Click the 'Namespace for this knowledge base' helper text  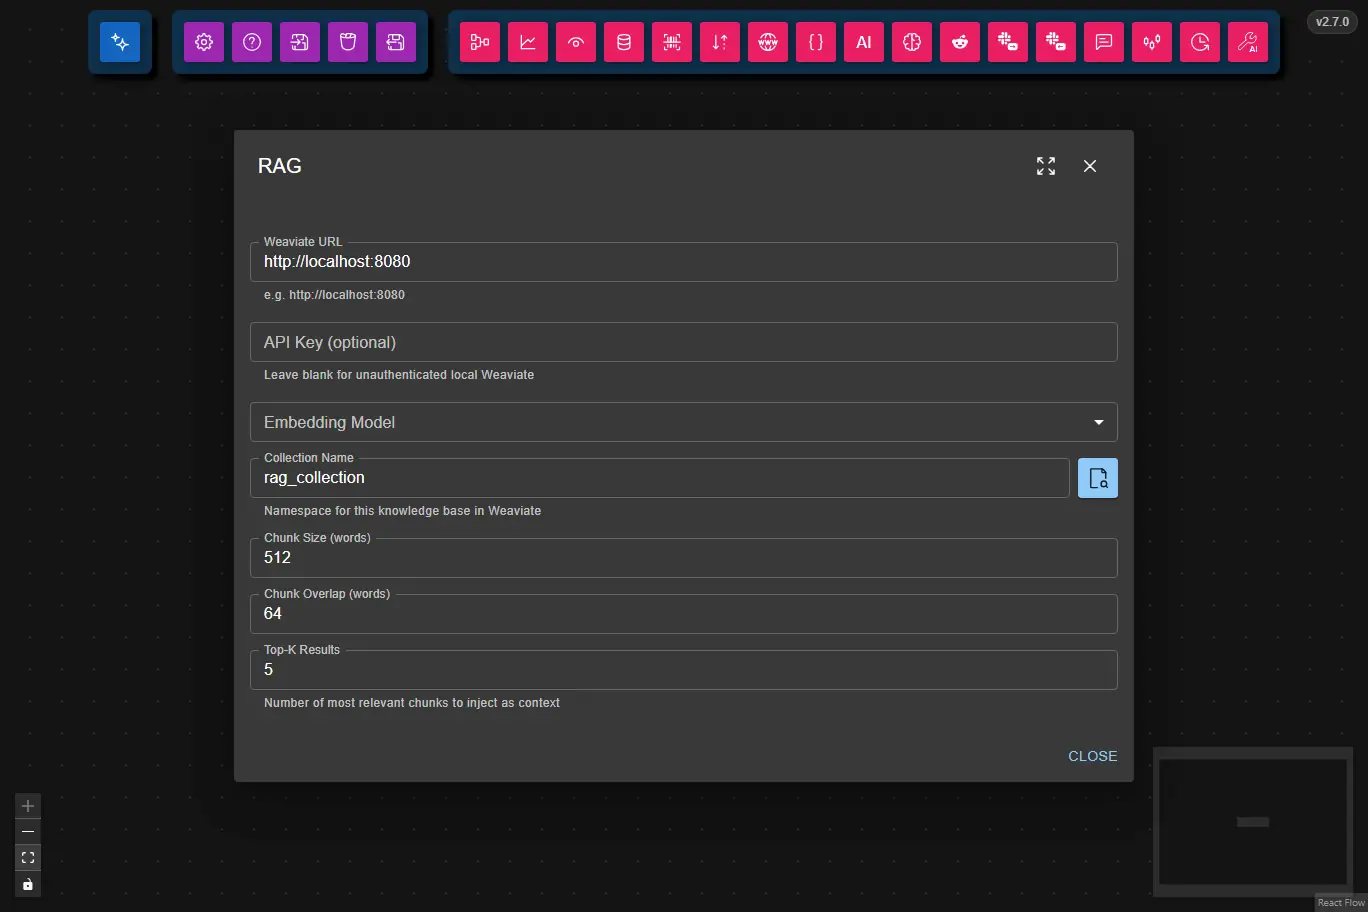click(x=402, y=511)
